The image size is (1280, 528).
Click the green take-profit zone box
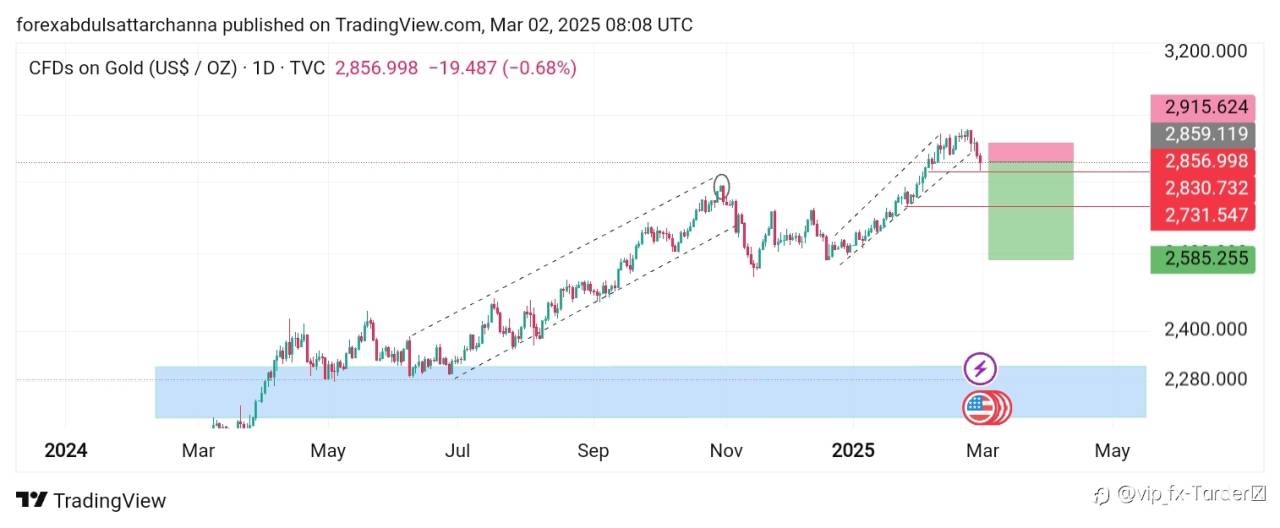click(x=1030, y=215)
